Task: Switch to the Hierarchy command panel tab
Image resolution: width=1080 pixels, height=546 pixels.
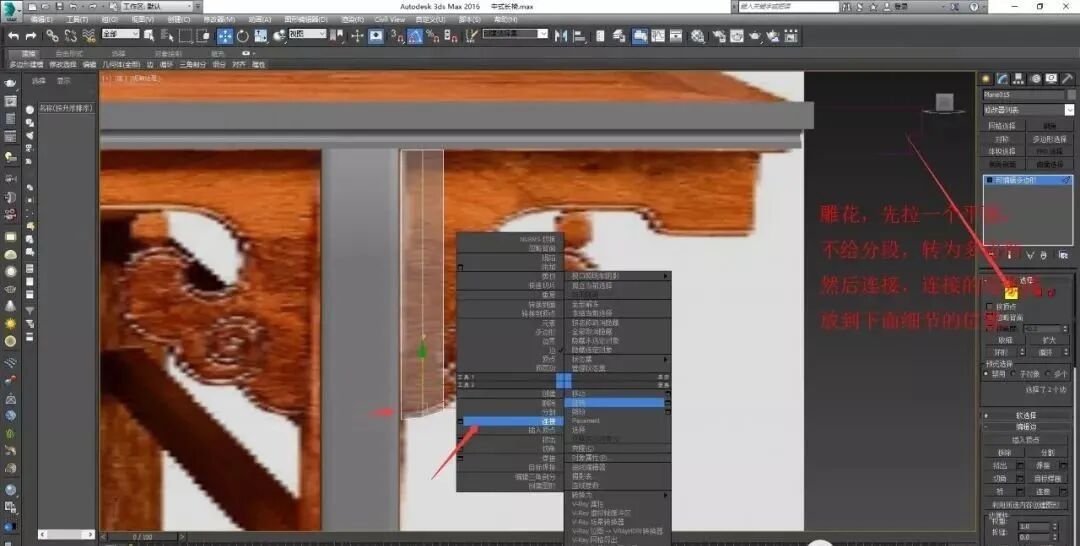Action: tap(1018, 79)
